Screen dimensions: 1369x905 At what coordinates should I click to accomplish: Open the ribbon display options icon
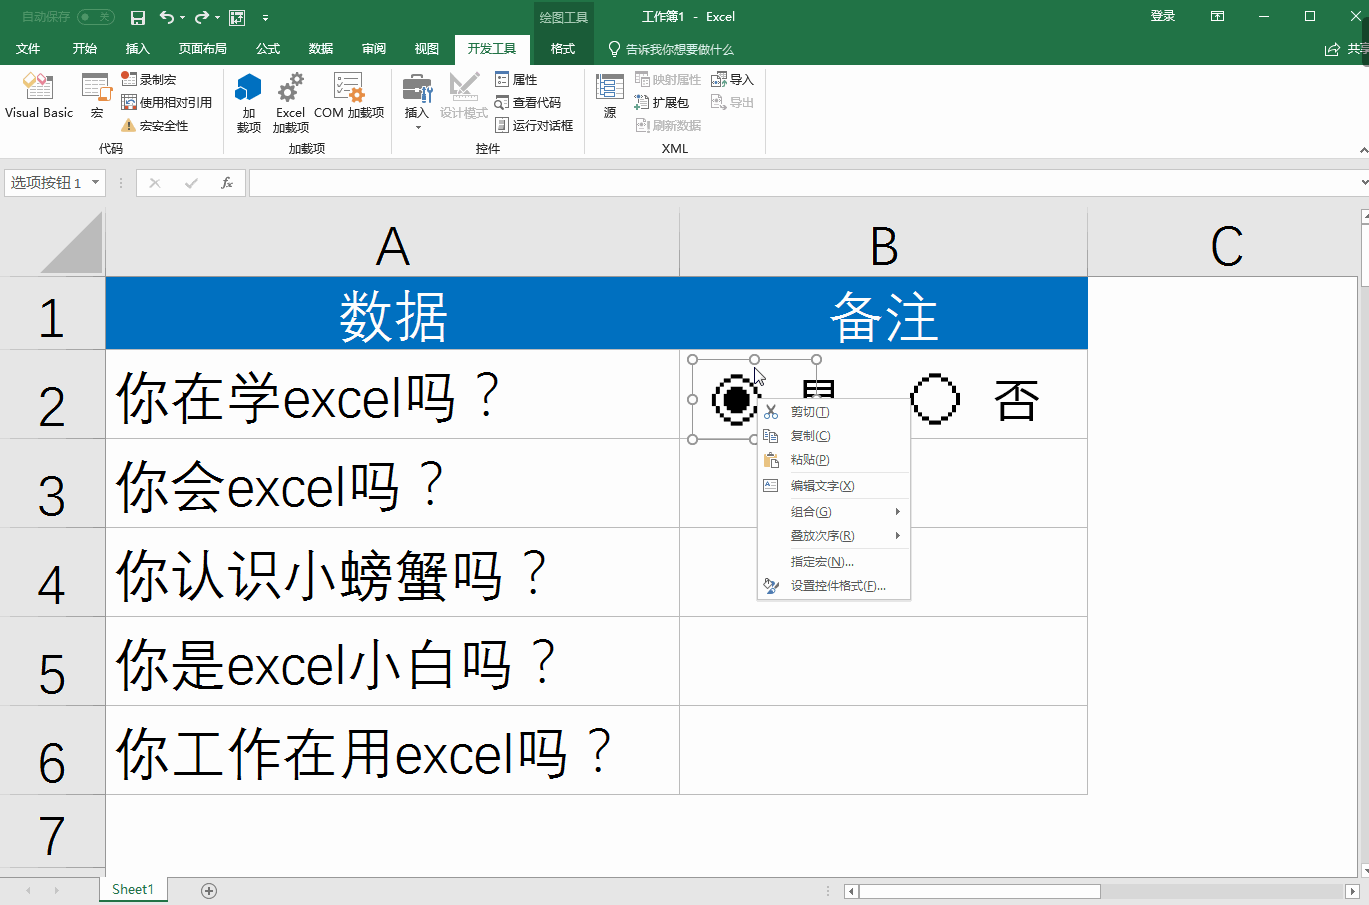click(1217, 16)
